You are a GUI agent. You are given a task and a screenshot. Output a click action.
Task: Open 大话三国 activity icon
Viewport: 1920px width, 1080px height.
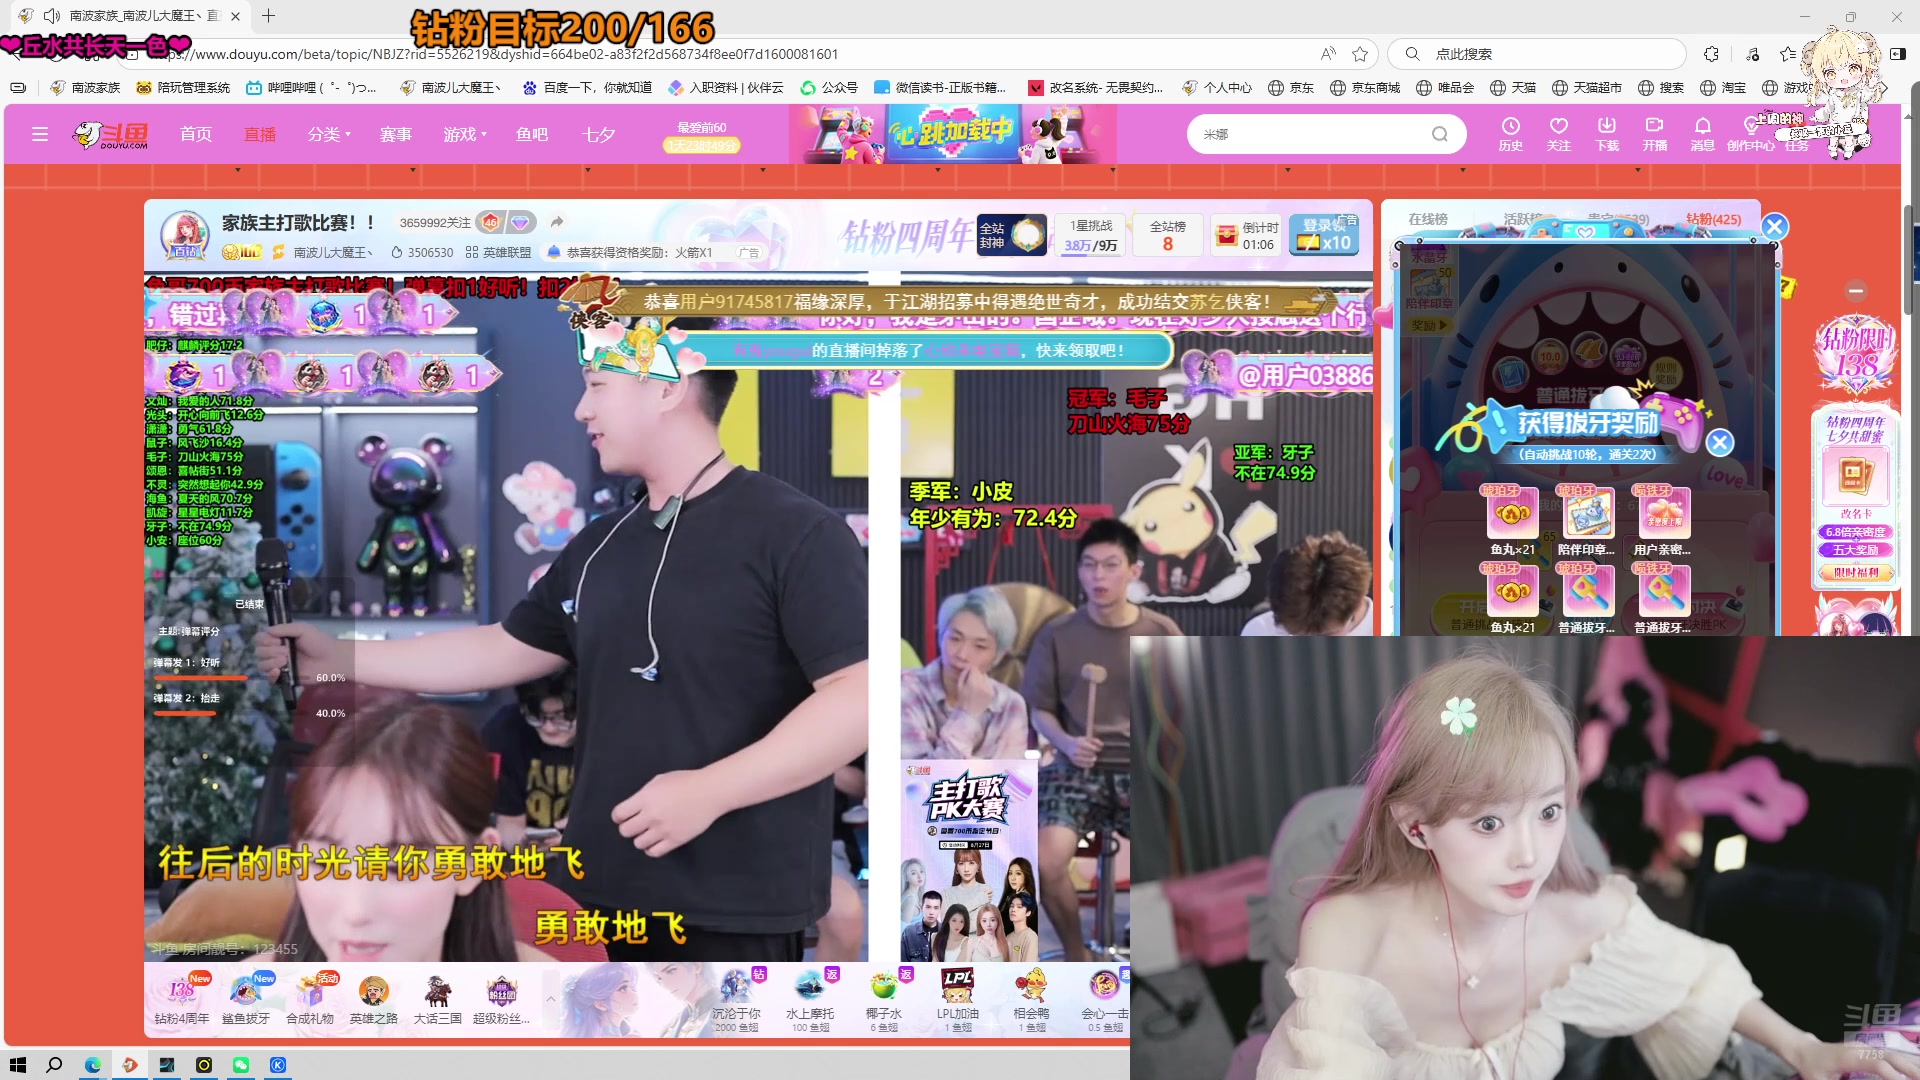coord(437,998)
